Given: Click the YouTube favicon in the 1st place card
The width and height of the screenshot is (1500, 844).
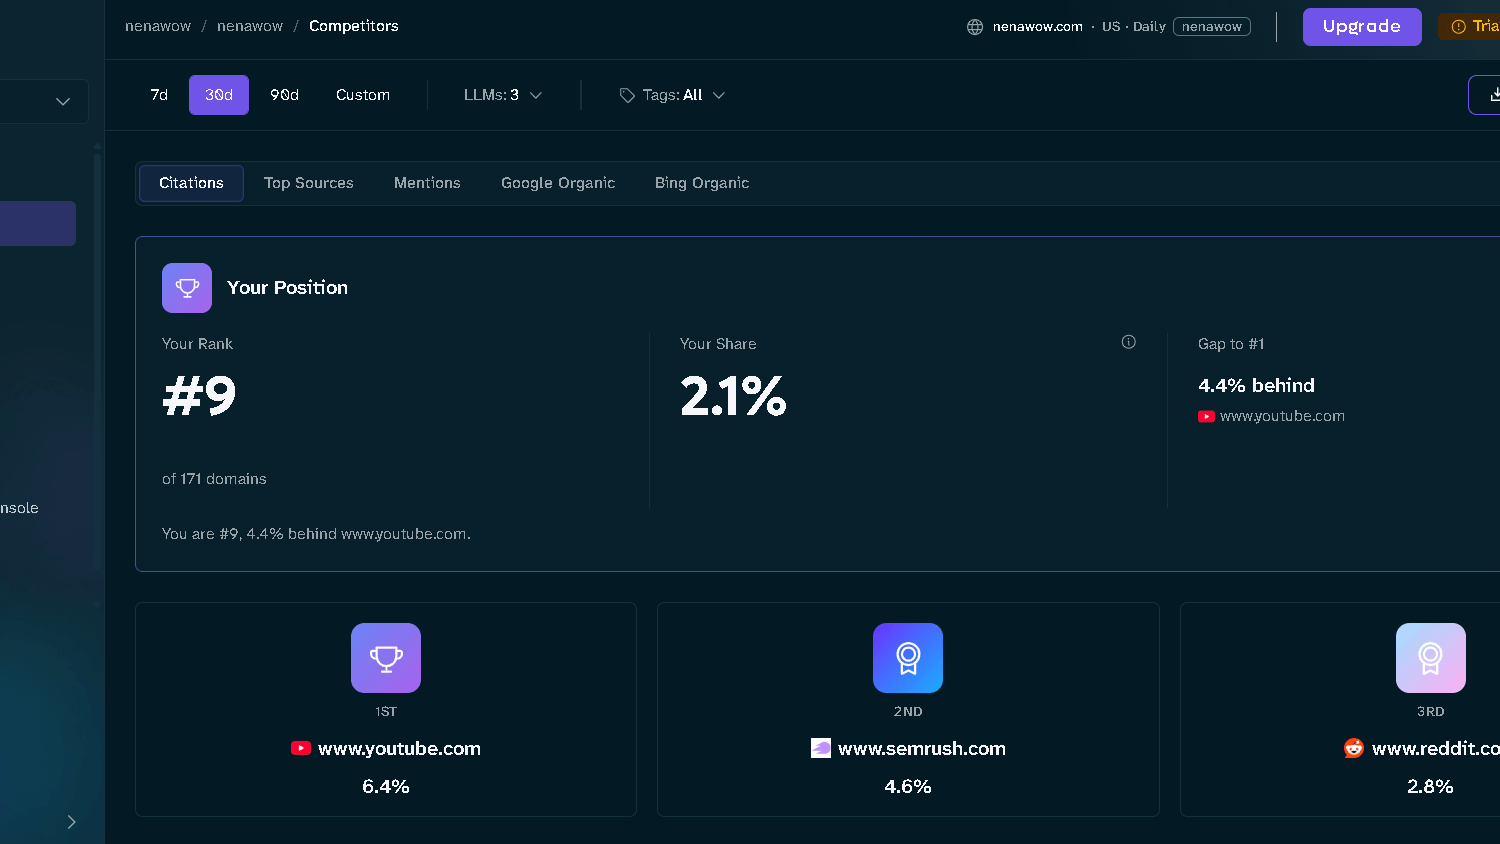Looking at the screenshot, I should [301, 748].
